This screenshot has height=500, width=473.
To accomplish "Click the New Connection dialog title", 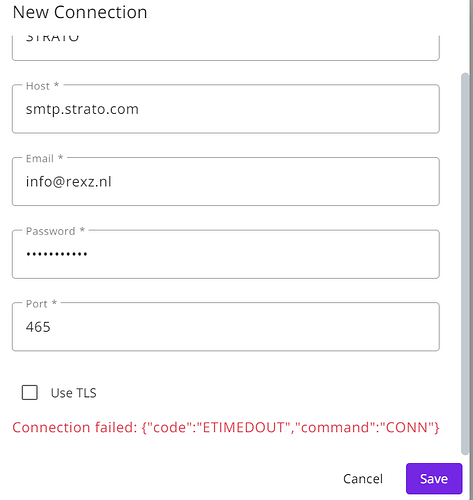I will click(80, 12).
